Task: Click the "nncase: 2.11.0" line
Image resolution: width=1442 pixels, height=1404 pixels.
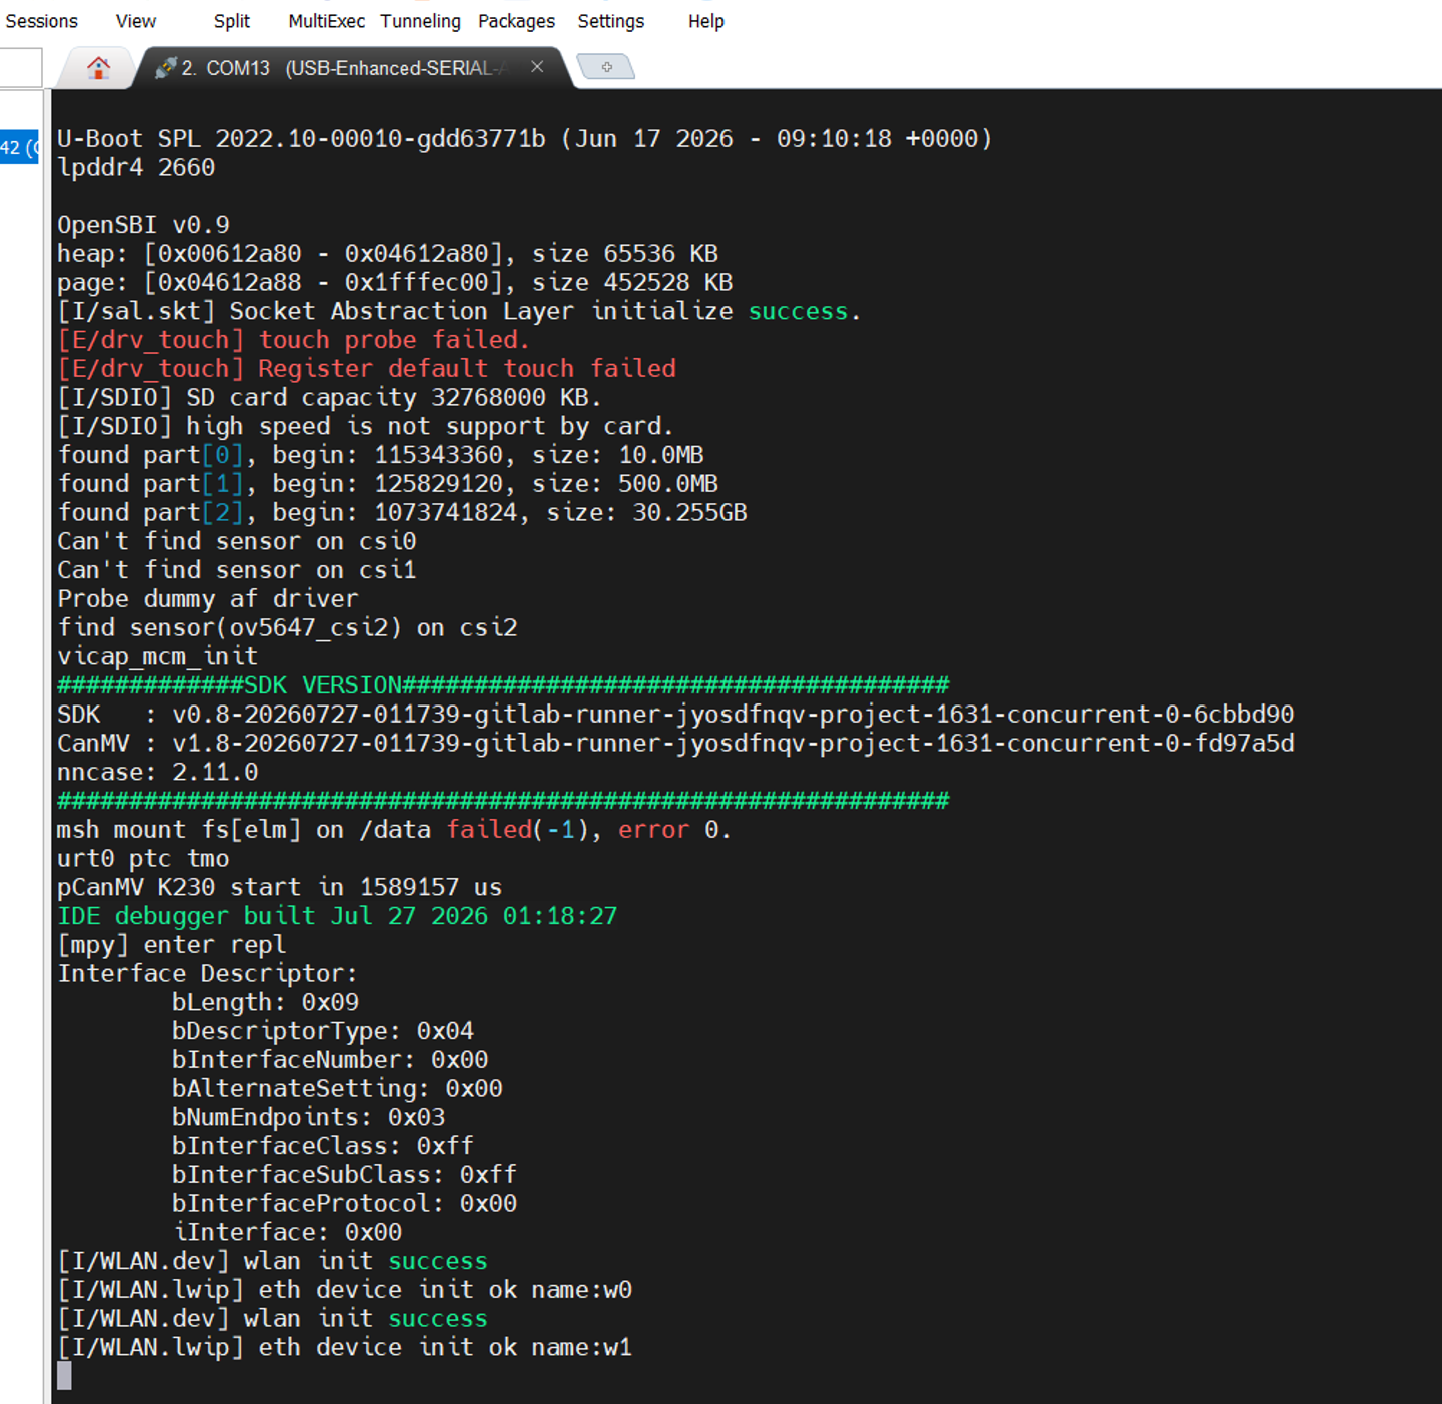Action: [x=158, y=773]
